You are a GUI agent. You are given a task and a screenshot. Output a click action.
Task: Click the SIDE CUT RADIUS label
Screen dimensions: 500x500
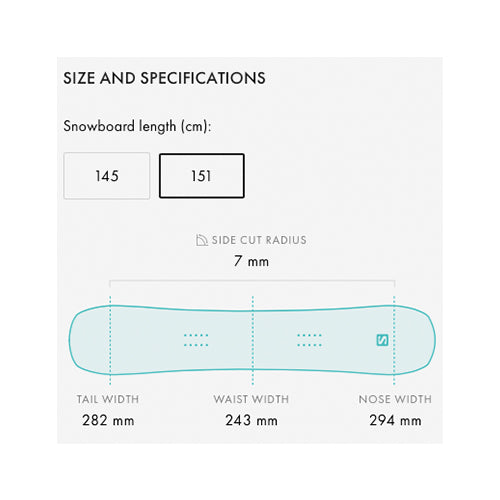pos(259,240)
